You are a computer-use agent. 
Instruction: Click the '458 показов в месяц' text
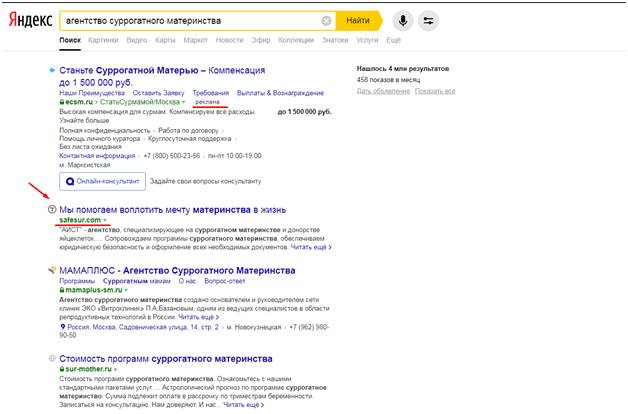388,80
